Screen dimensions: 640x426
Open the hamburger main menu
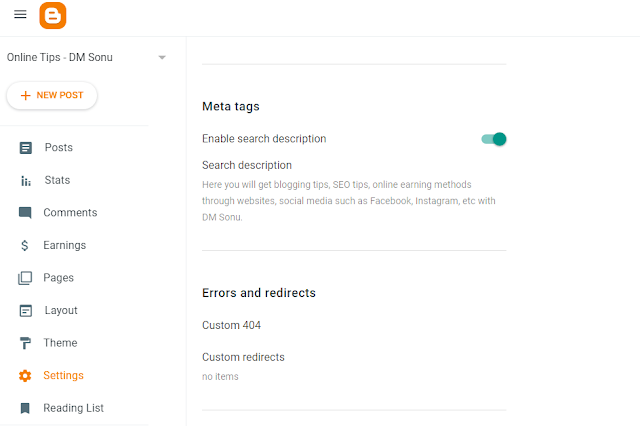click(x=20, y=15)
